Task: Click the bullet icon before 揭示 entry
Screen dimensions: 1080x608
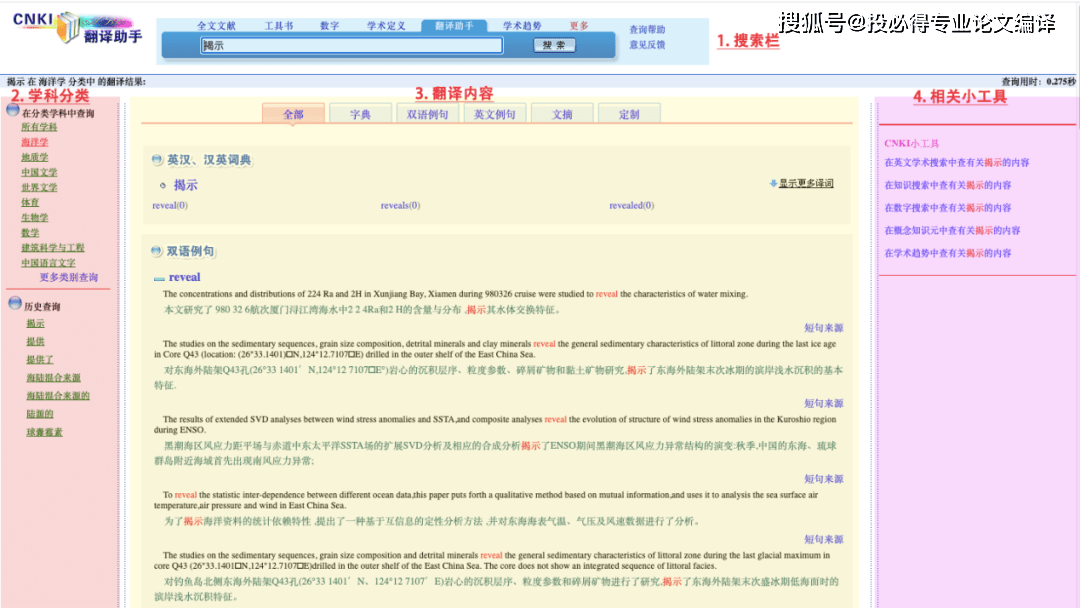Action: [x=163, y=185]
